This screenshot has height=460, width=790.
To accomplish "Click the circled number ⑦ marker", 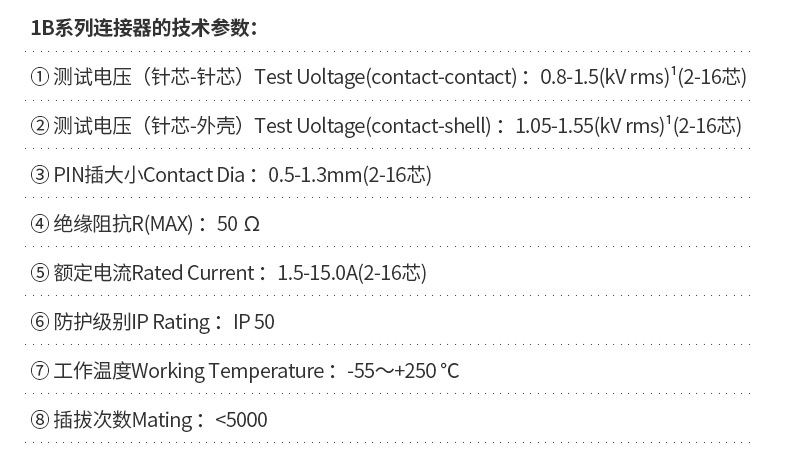I will pyautogui.click(x=40, y=371).
